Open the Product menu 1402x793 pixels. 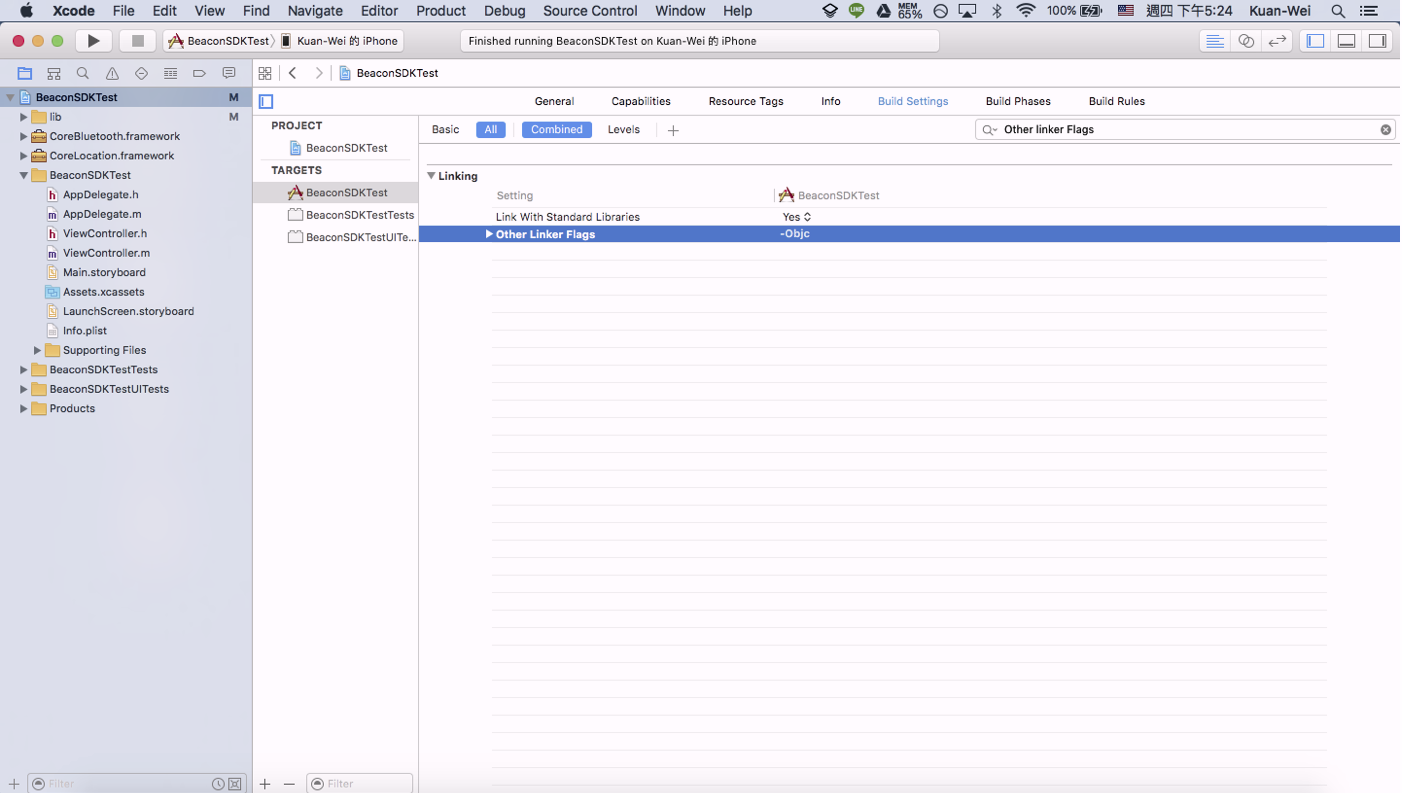[x=441, y=11]
